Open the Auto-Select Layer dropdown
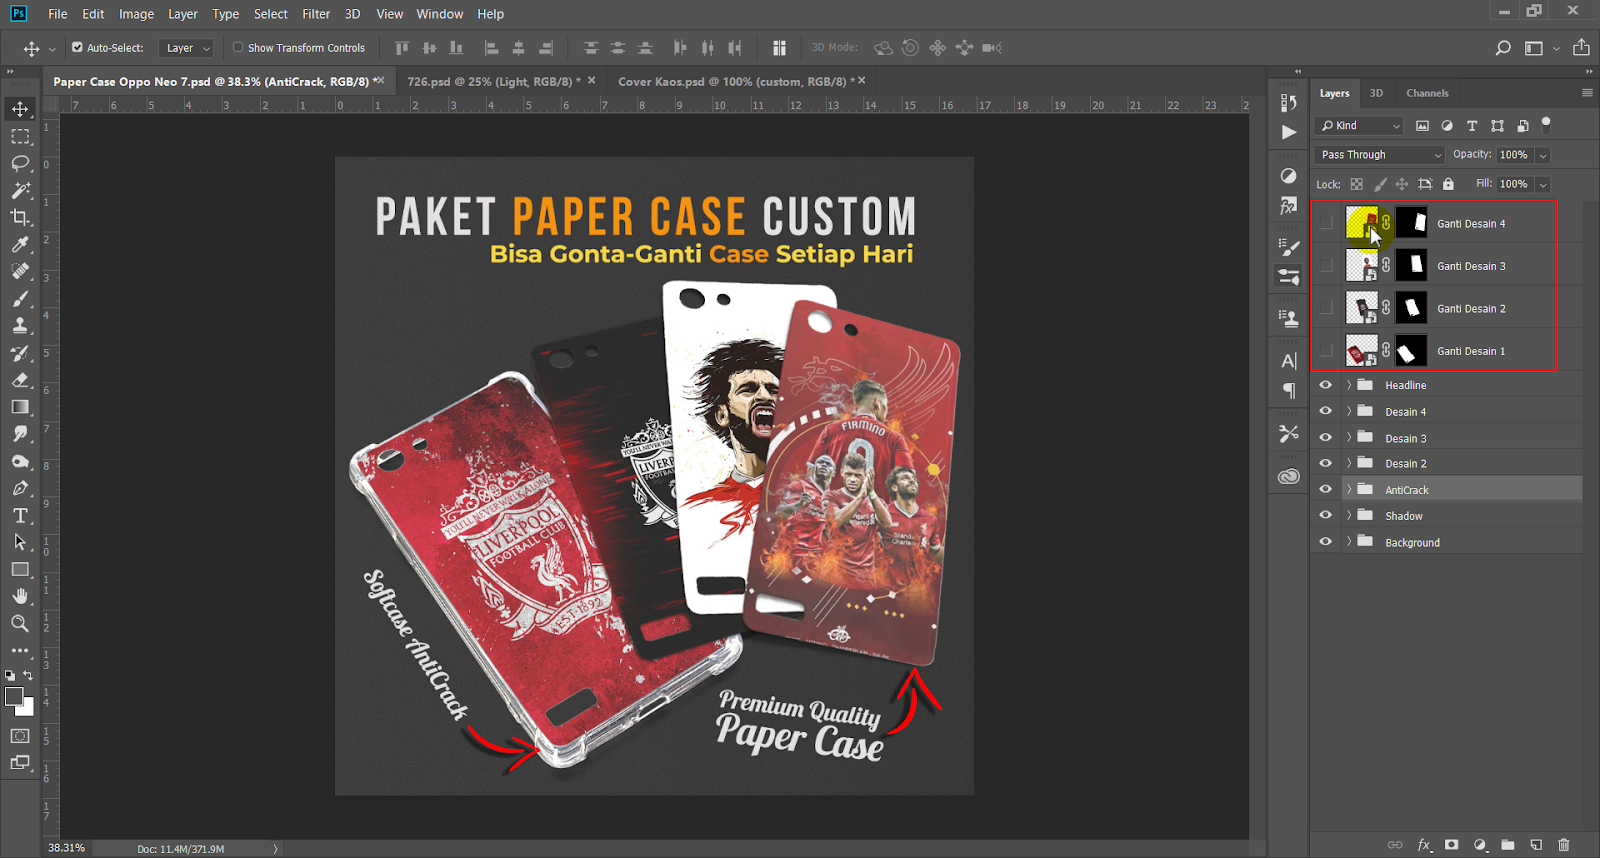 [x=187, y=48]
